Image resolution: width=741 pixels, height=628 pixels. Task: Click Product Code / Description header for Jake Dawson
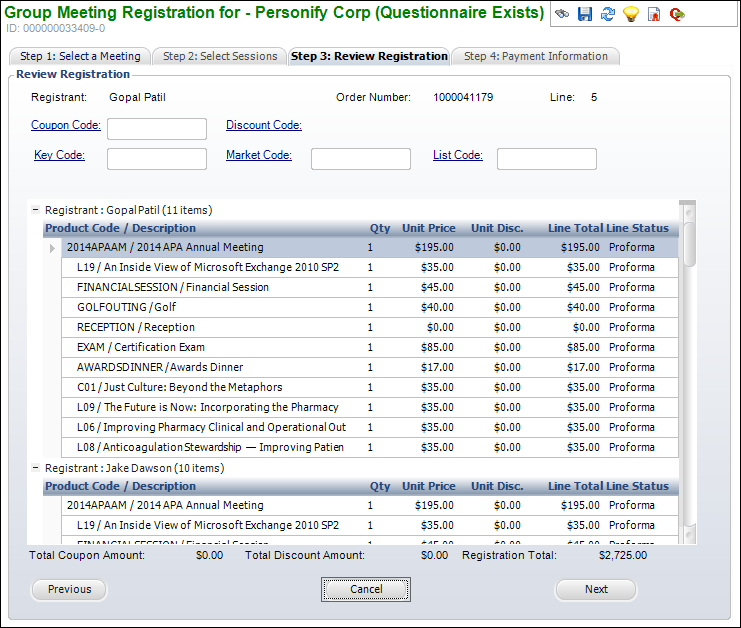120,486
